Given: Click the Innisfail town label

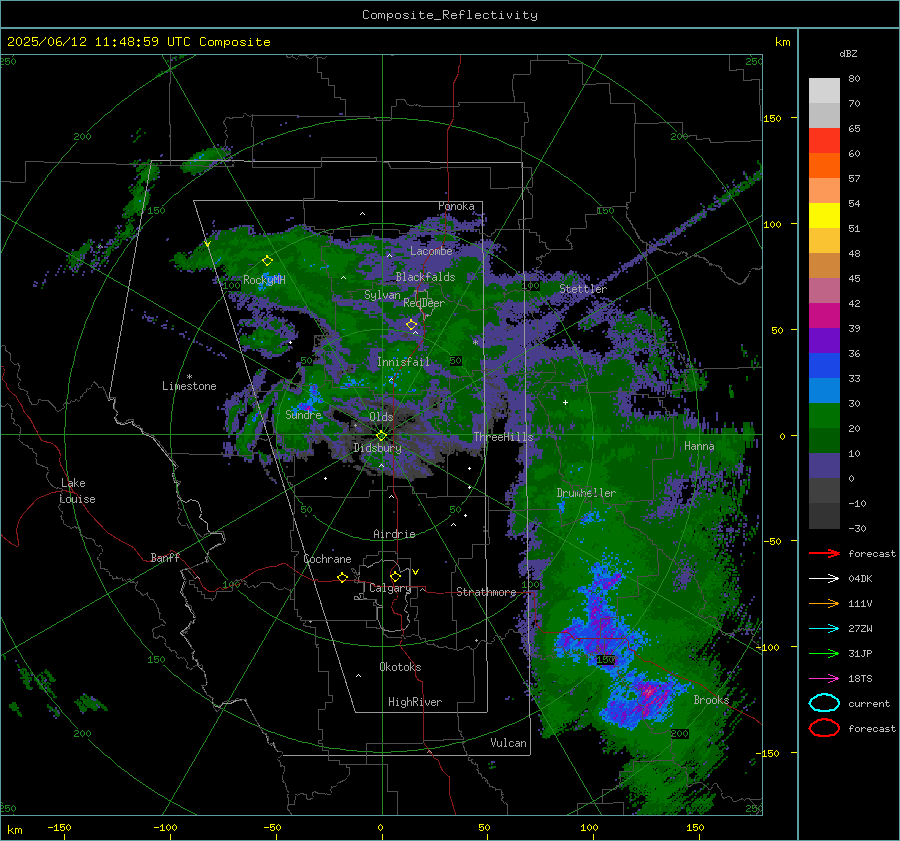Looking at the screenshot, I should coord(403,362).
